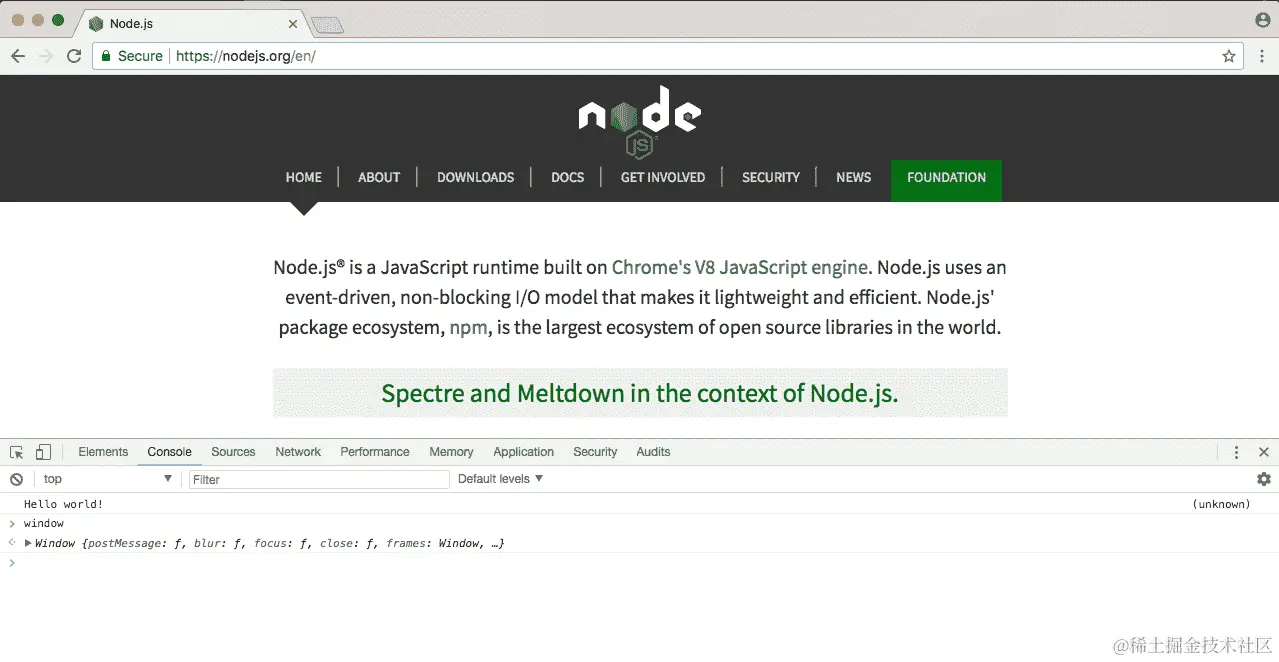Open the HOME navigation link
The height and width of the screenshot is (662, 1279).
click(303, 178)
